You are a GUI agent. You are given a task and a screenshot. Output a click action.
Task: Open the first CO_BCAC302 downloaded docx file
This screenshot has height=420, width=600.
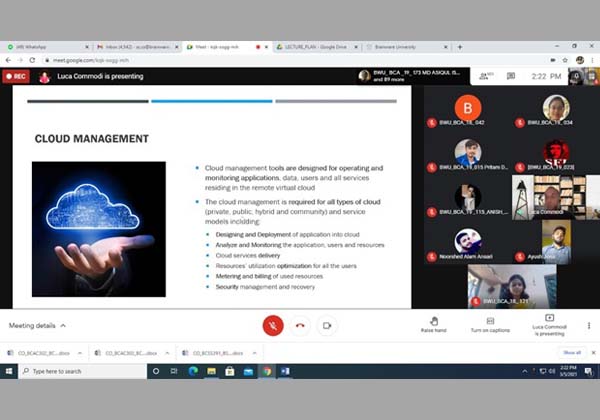40,352
